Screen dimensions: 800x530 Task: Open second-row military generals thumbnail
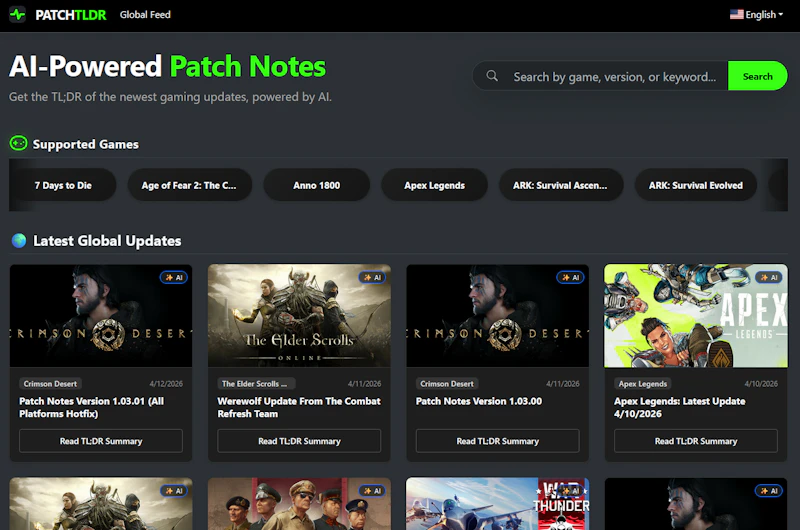[x=299, y=503]
